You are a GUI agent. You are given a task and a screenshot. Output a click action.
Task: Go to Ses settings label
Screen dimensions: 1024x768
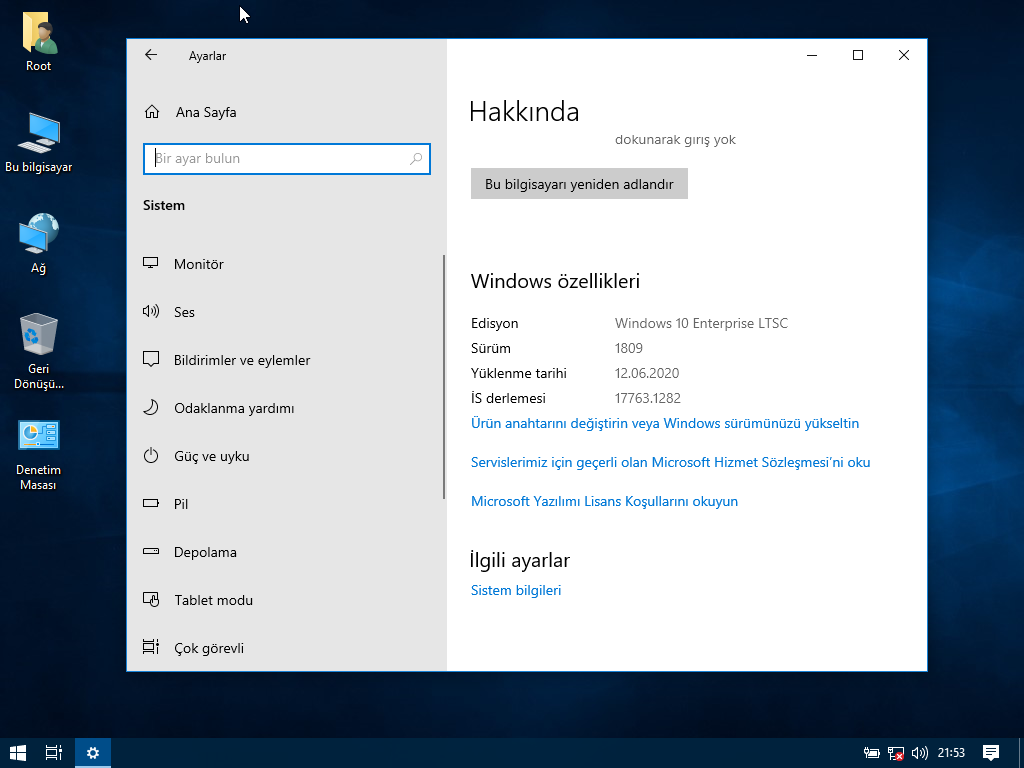184,312
